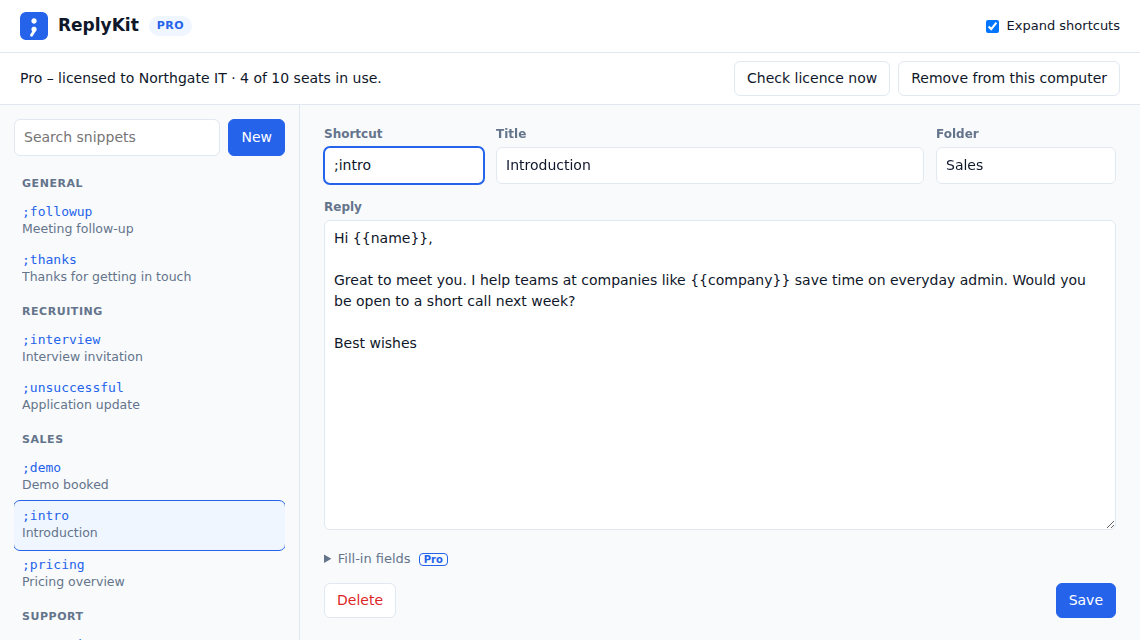
Task: Click into the Shortcut field
Action: [404, 165]
